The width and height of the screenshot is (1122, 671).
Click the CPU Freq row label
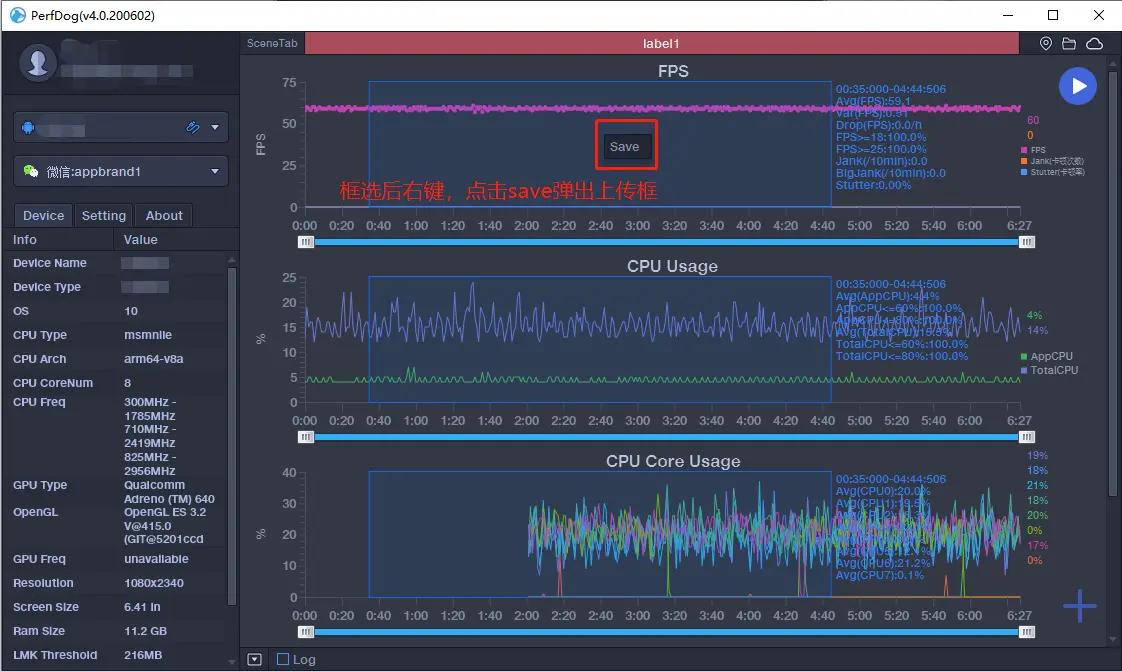[39, 402]
